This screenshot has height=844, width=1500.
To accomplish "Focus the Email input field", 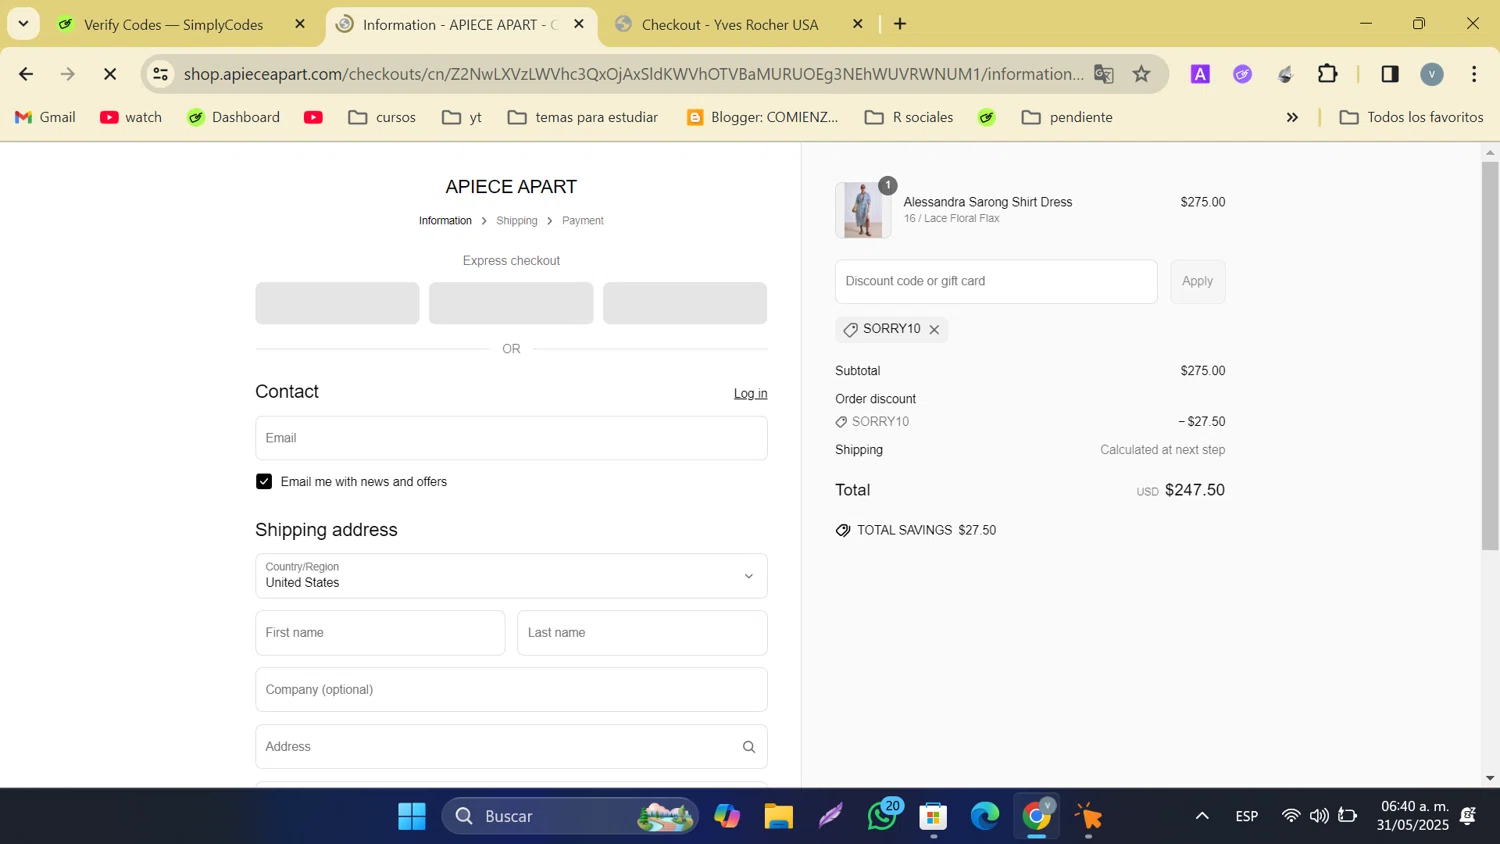I will click(511, 438).
